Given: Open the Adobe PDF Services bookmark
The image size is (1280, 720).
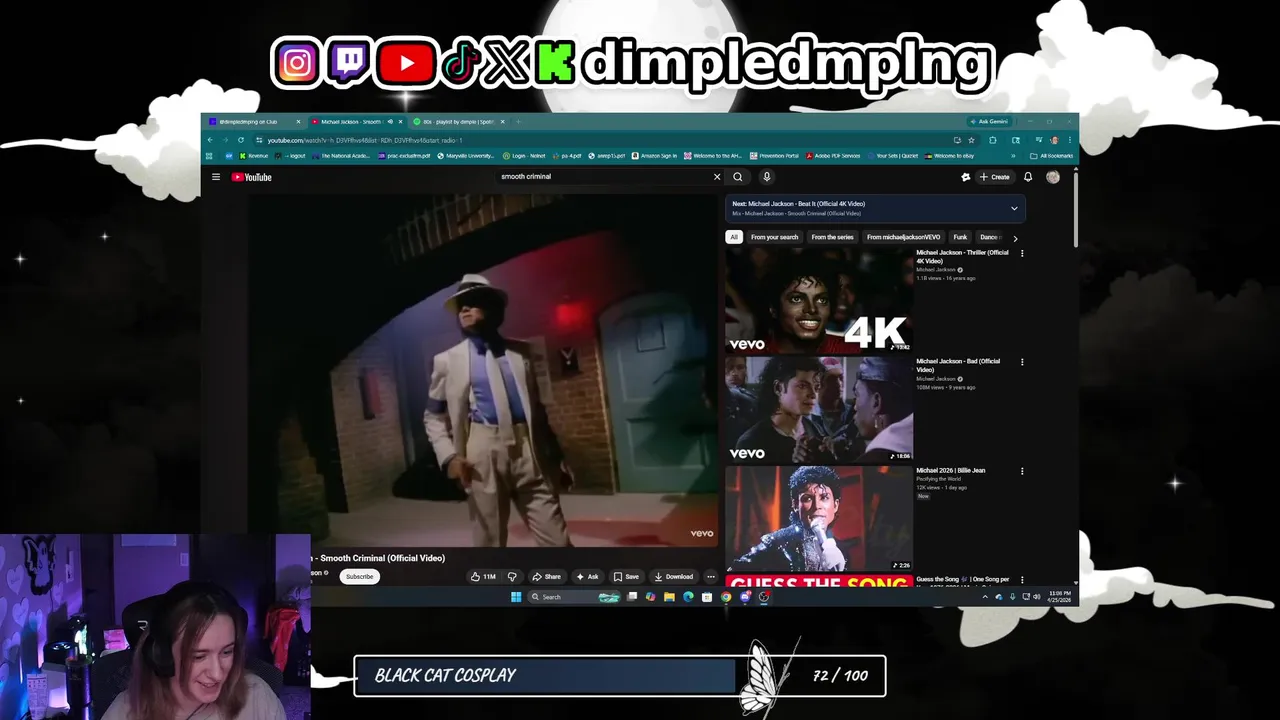Looking at the screenshot, I should (x=833, y=156).
